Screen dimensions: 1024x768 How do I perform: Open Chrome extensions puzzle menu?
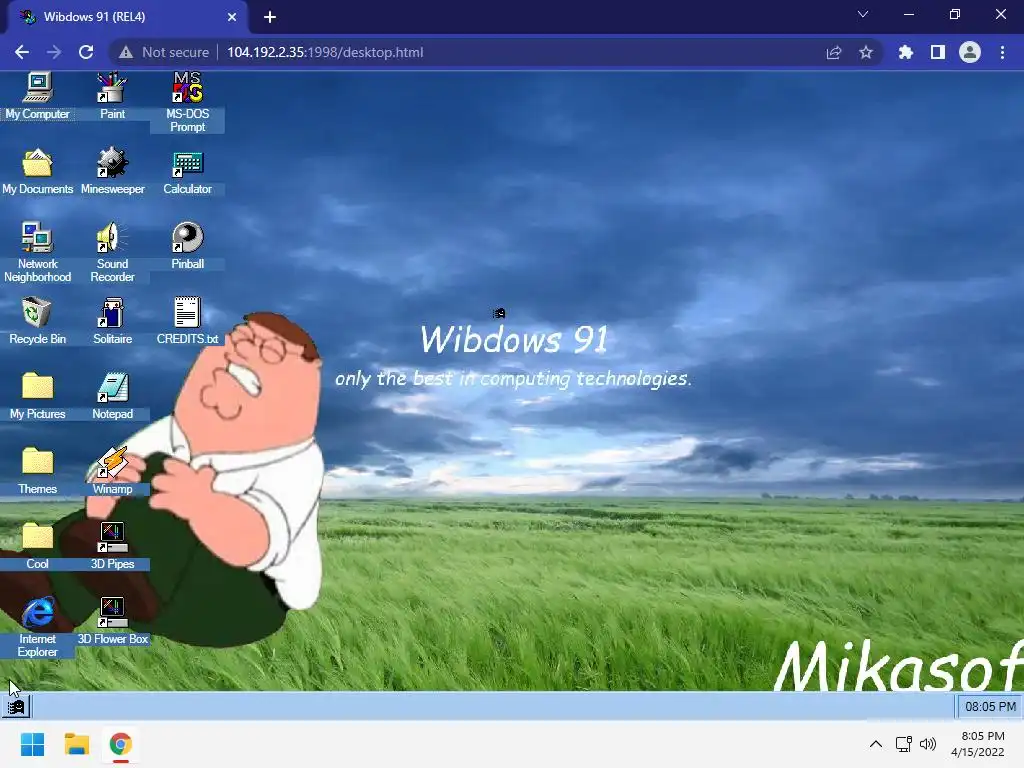coord(906,52)
